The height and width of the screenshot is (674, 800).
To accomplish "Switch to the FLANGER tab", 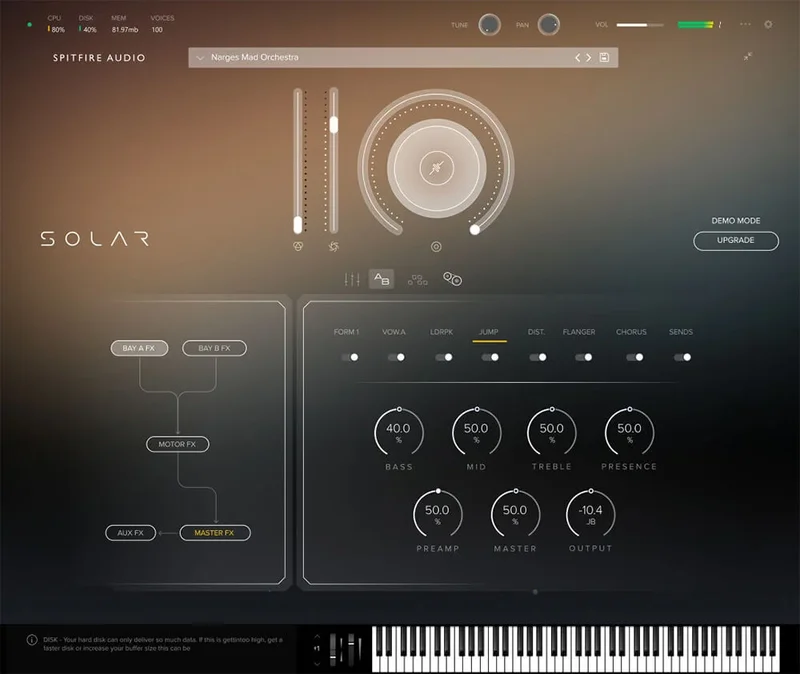I will point(579,332).
